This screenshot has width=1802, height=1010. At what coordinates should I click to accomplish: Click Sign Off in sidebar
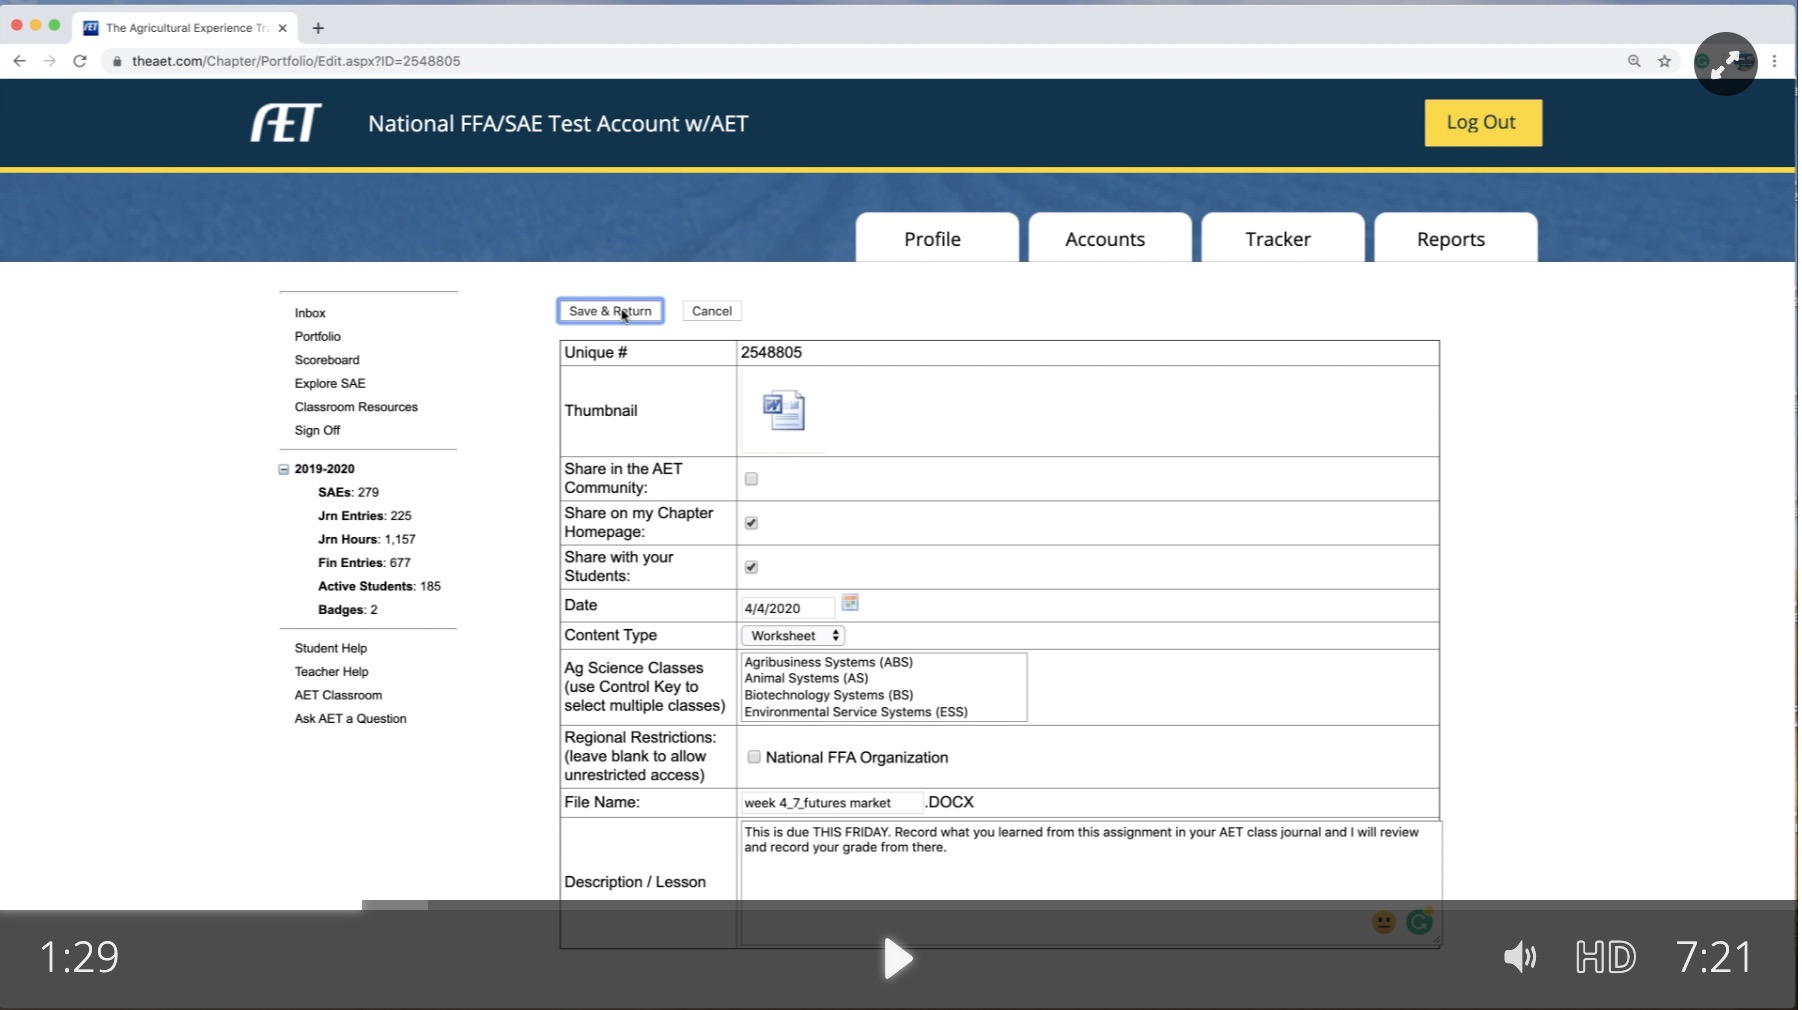(317, 430)
